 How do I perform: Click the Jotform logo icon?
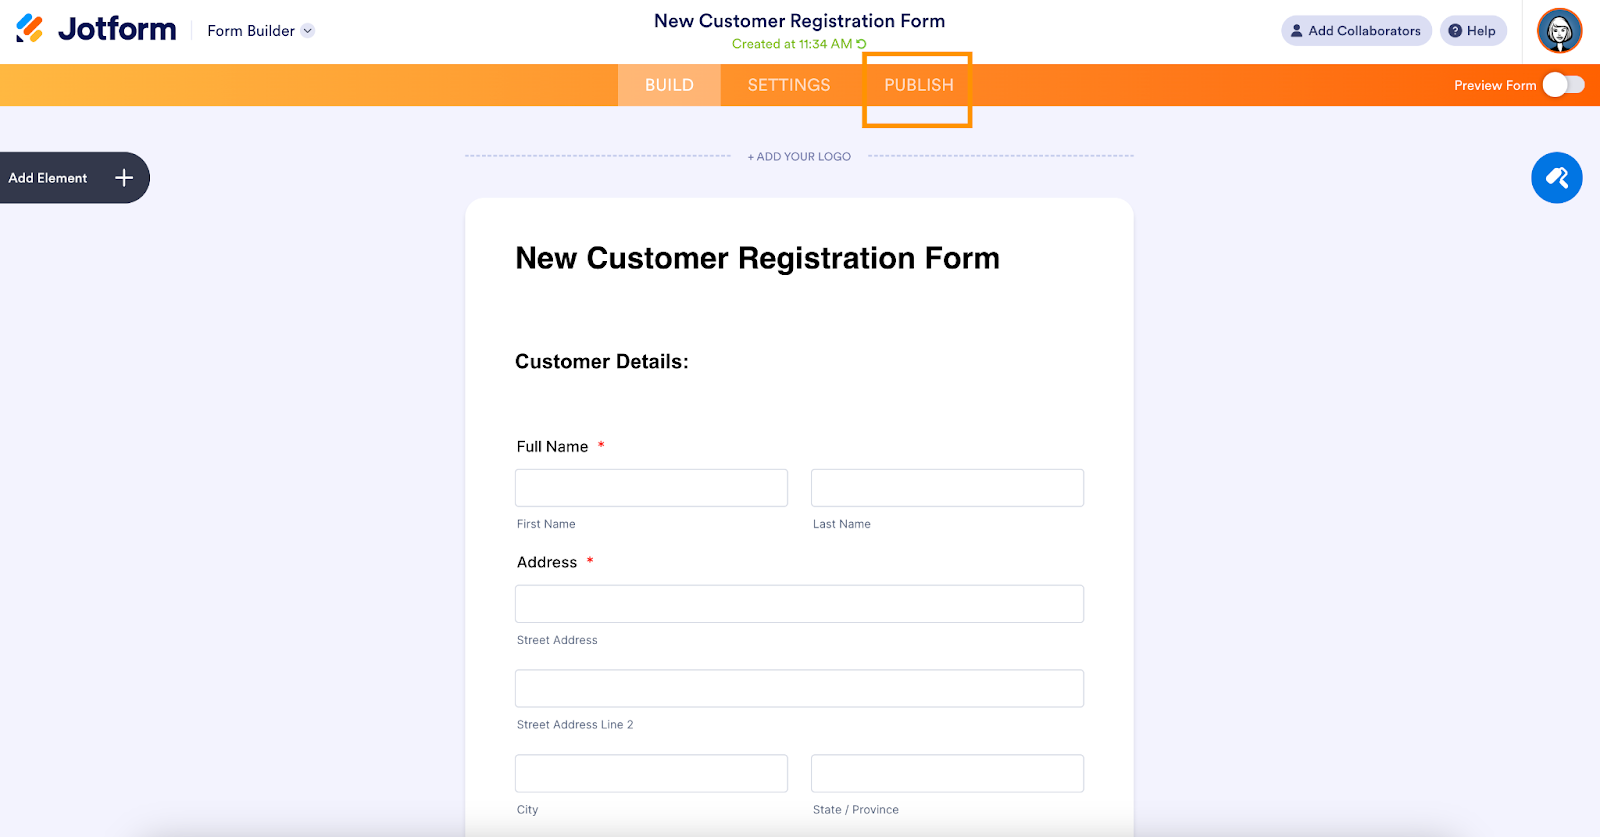30,29
